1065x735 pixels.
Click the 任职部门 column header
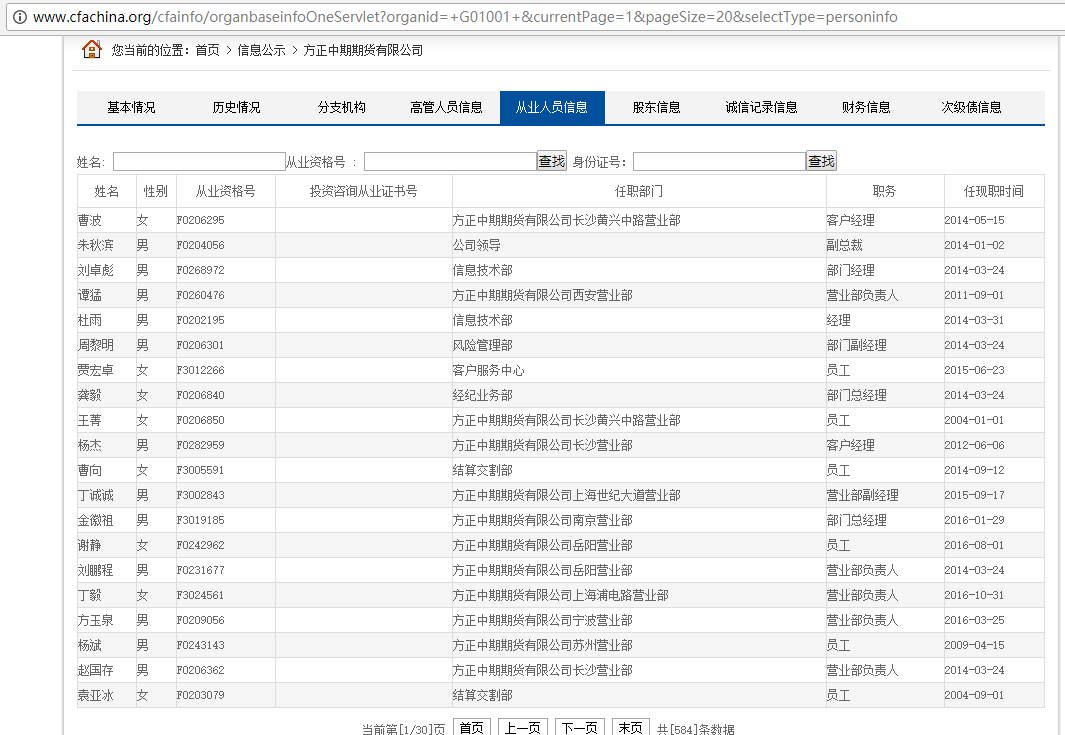pyautogui.click(x=638, y=192)
